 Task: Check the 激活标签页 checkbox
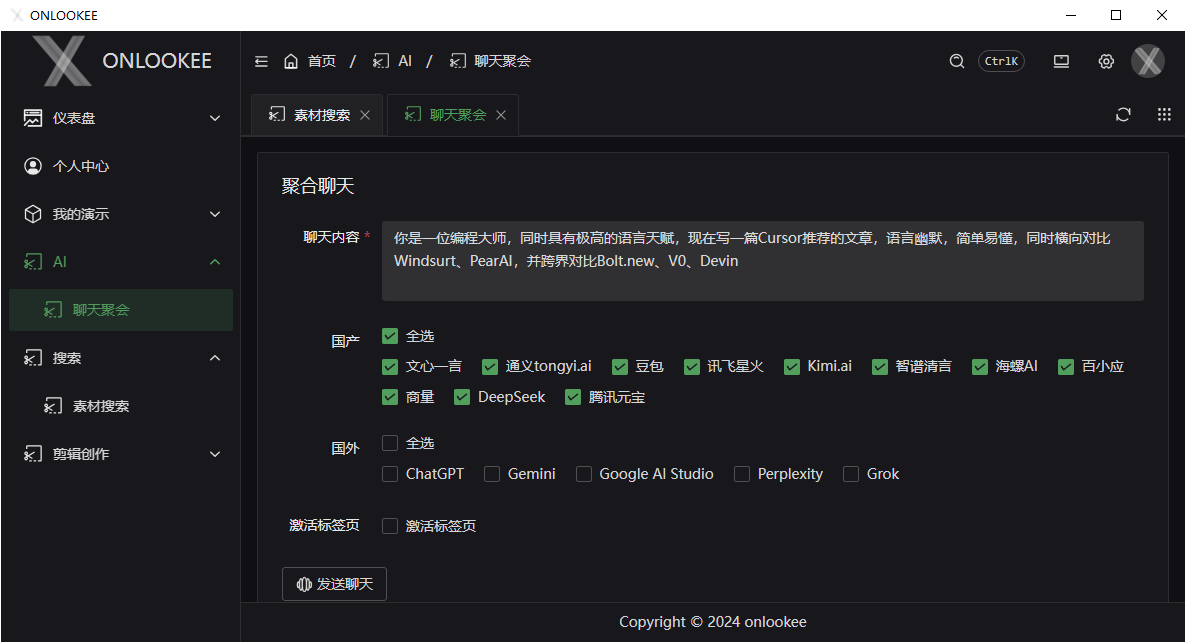pyautogui.click(x=390, y=526)
